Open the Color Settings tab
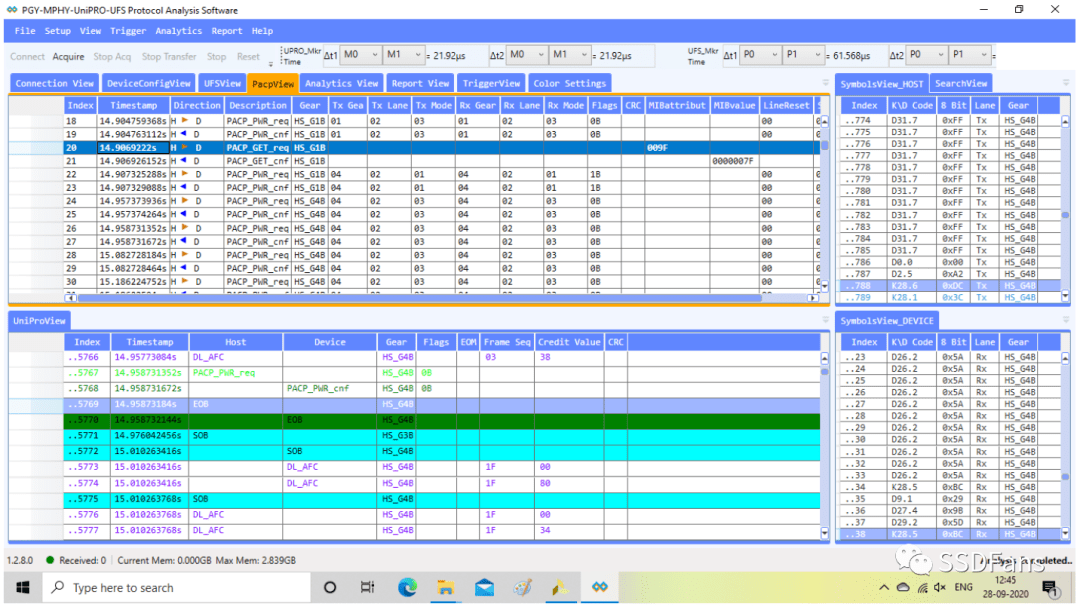1080x607 pixels. [x=570, y=83]
